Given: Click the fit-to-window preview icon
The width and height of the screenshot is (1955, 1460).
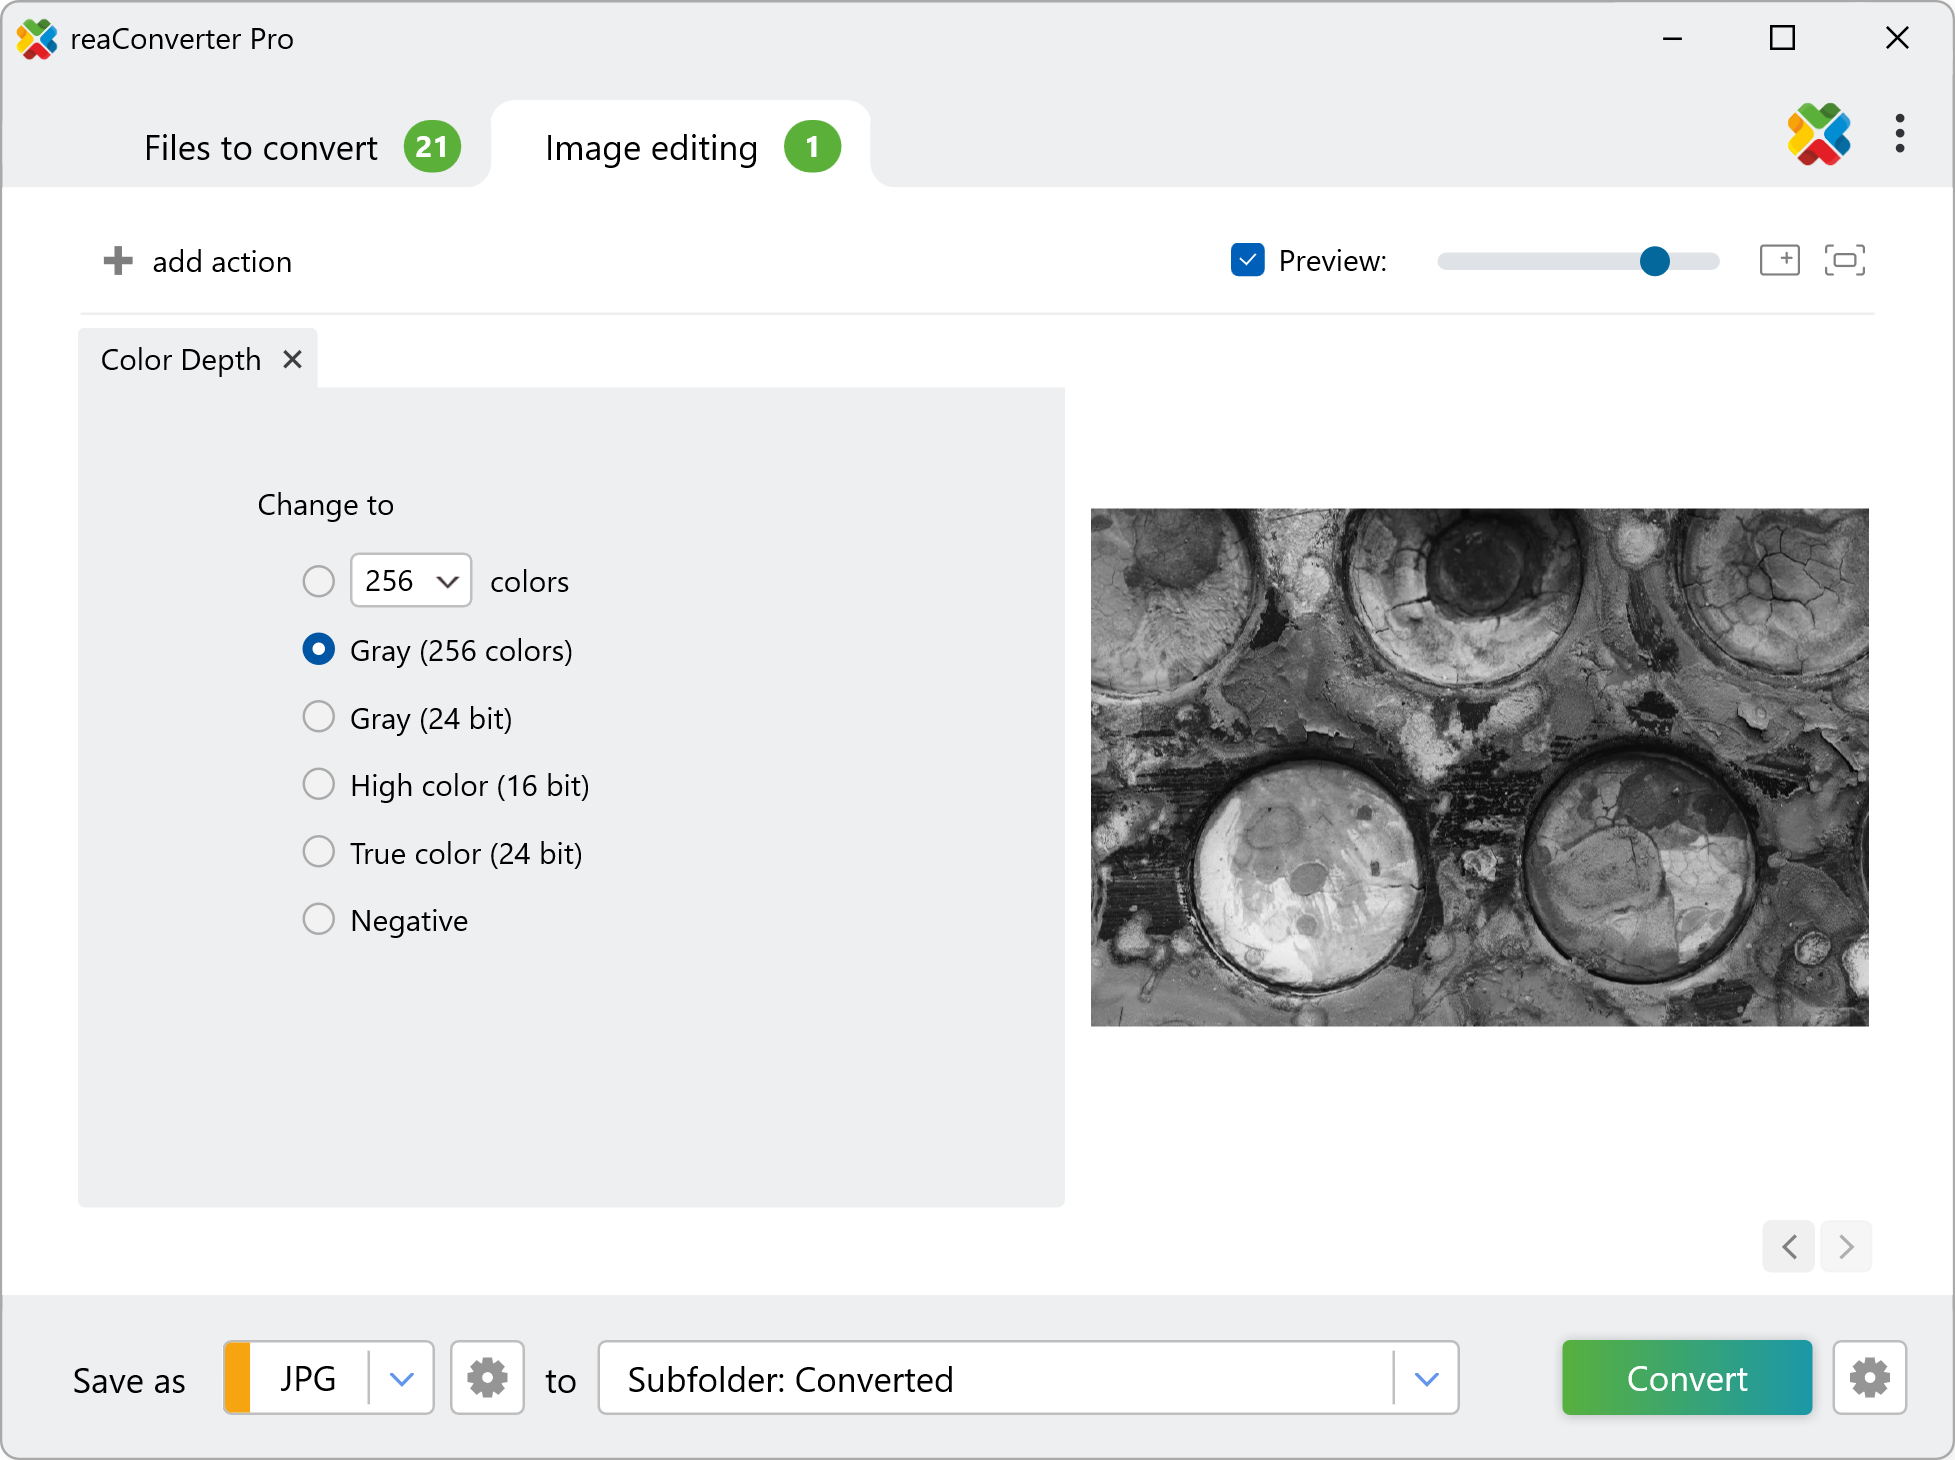Looking at the screenshot, I should click(1844, 261).
